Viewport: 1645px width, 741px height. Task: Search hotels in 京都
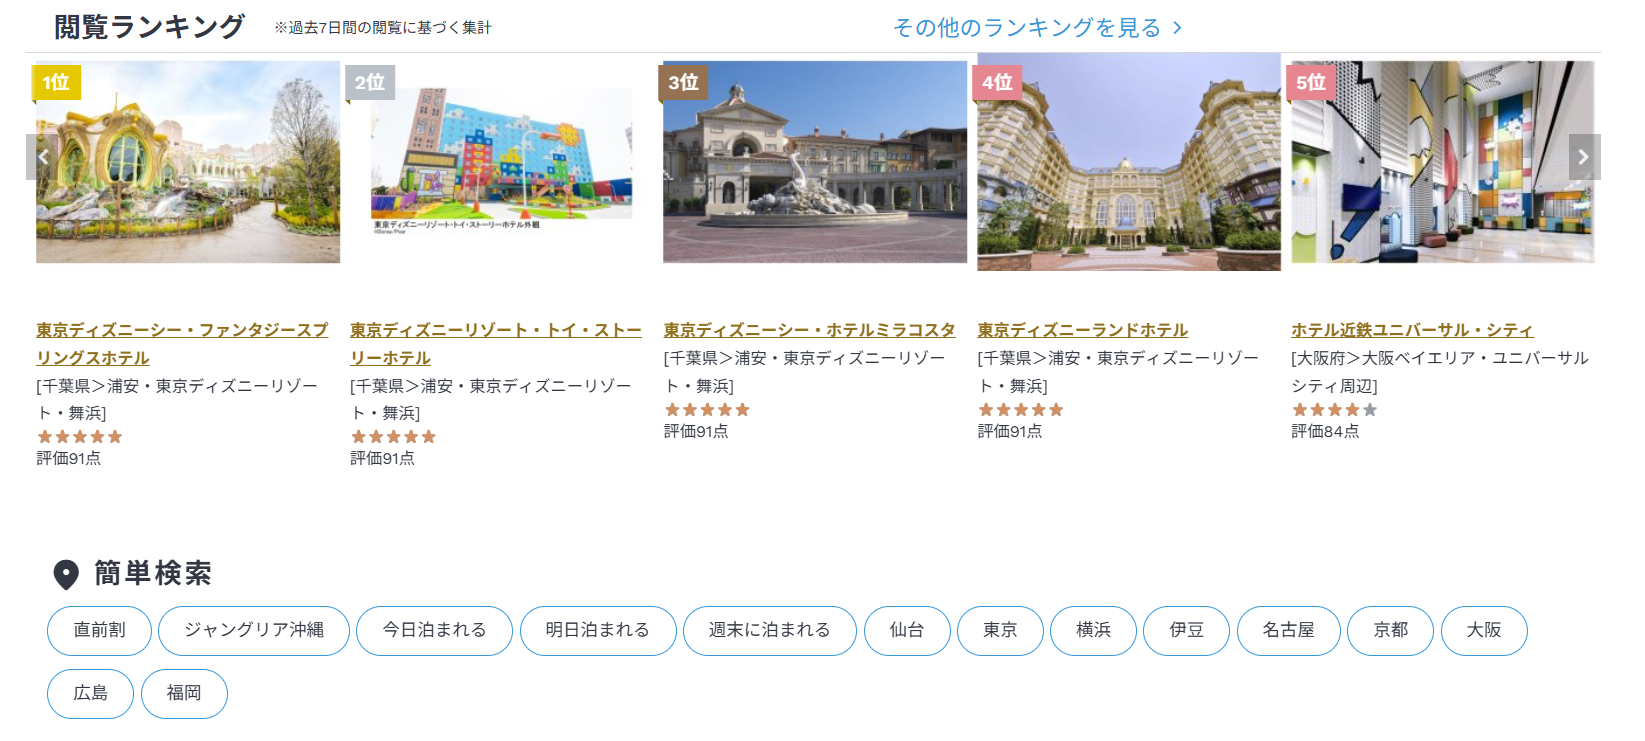tap(1389, 630)
